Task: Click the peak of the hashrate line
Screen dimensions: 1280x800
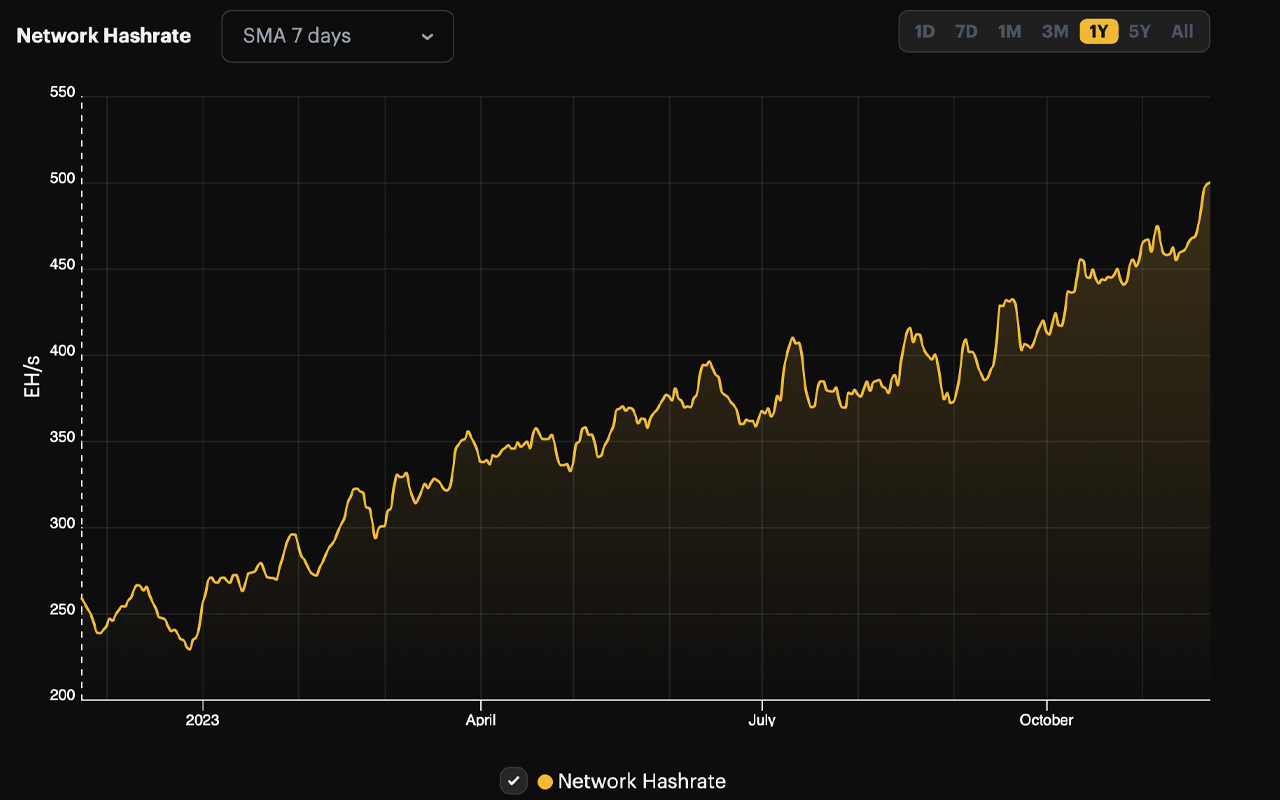Action: coord(1208,184)
